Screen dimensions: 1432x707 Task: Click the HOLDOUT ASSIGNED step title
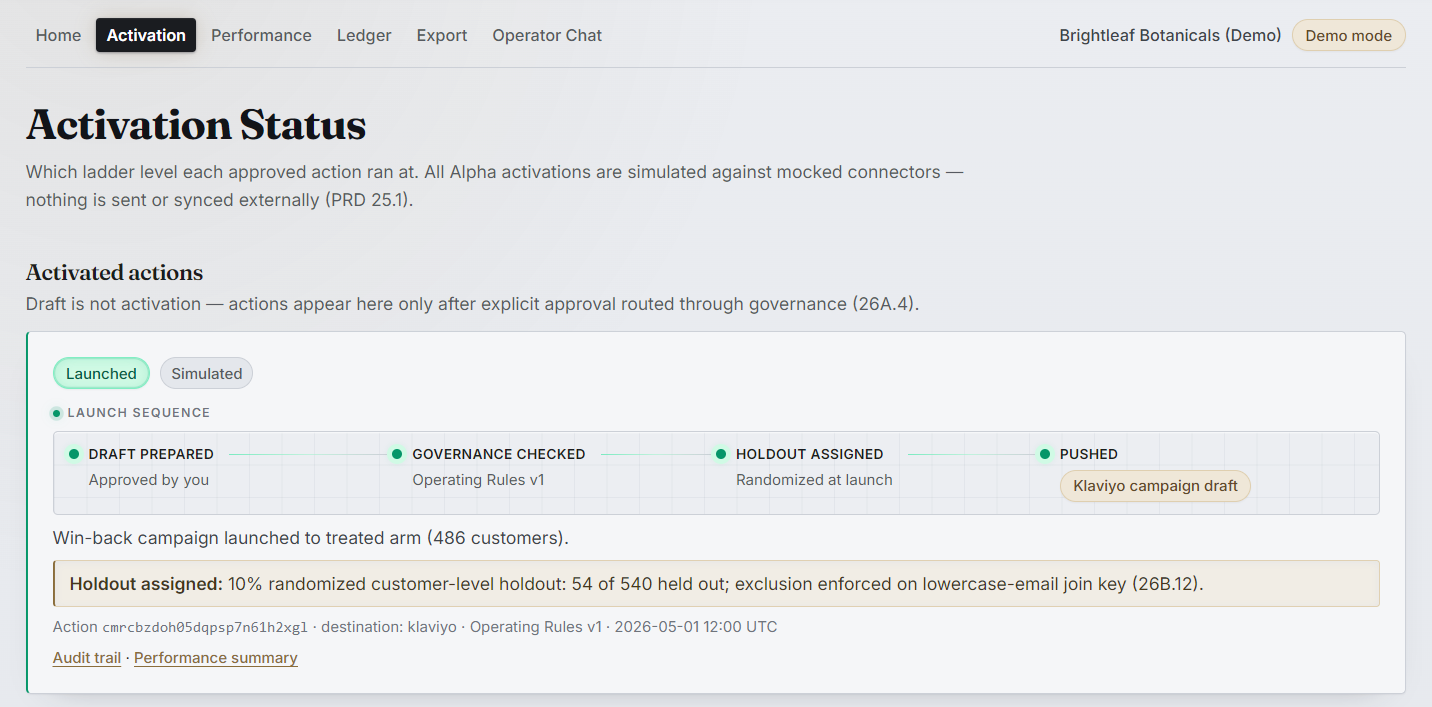[810, 454]
